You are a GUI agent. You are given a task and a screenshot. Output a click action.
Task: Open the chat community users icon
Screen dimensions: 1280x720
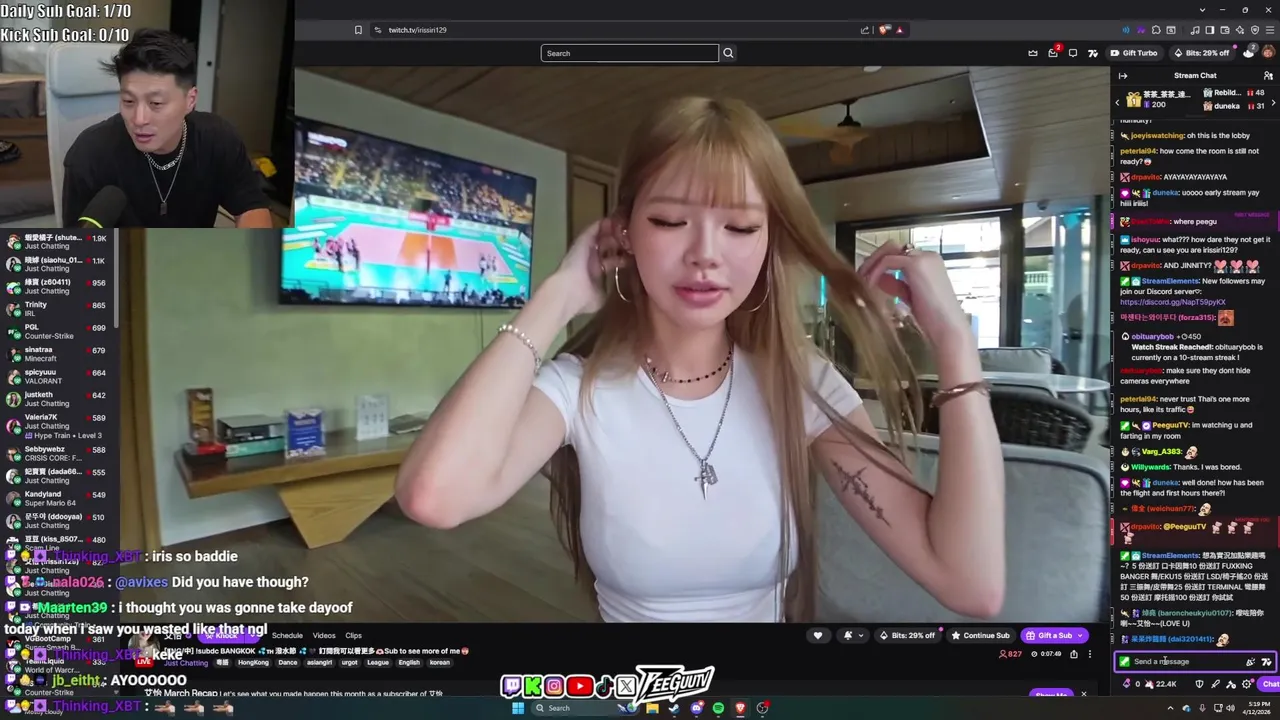pyautogui.click(x=1268, y=76)
